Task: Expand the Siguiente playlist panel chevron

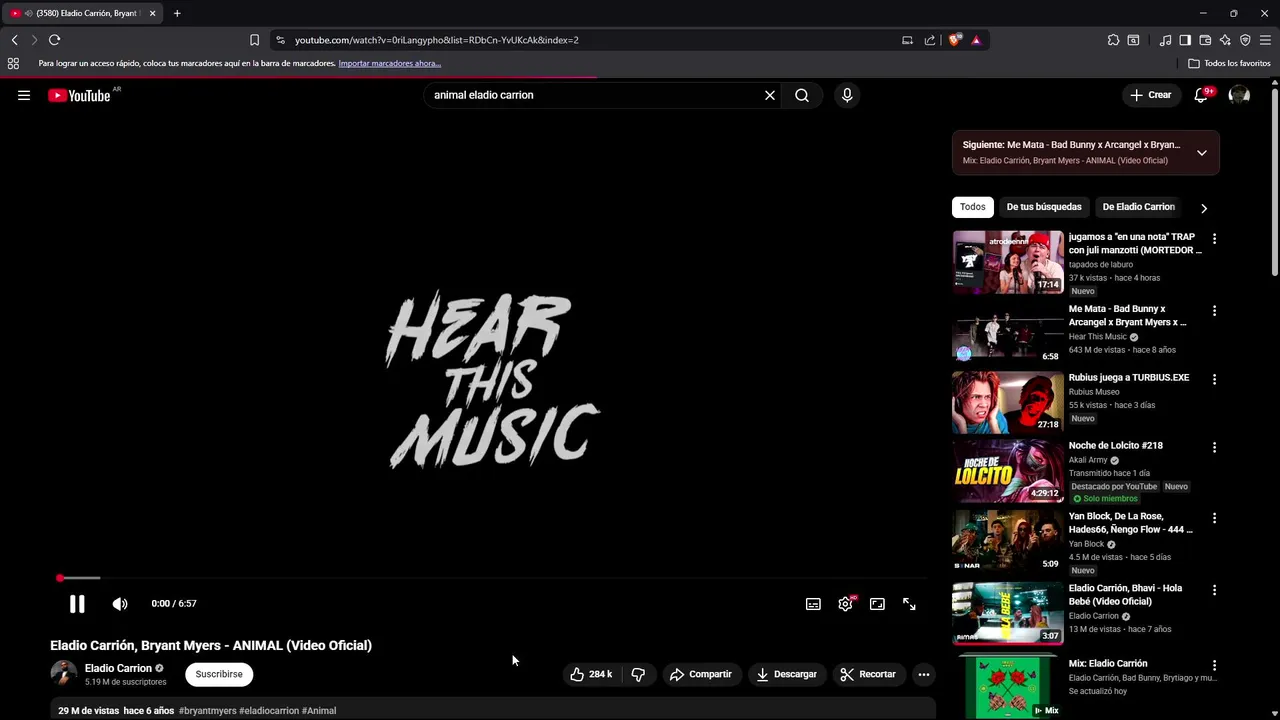Action: 1202,153
